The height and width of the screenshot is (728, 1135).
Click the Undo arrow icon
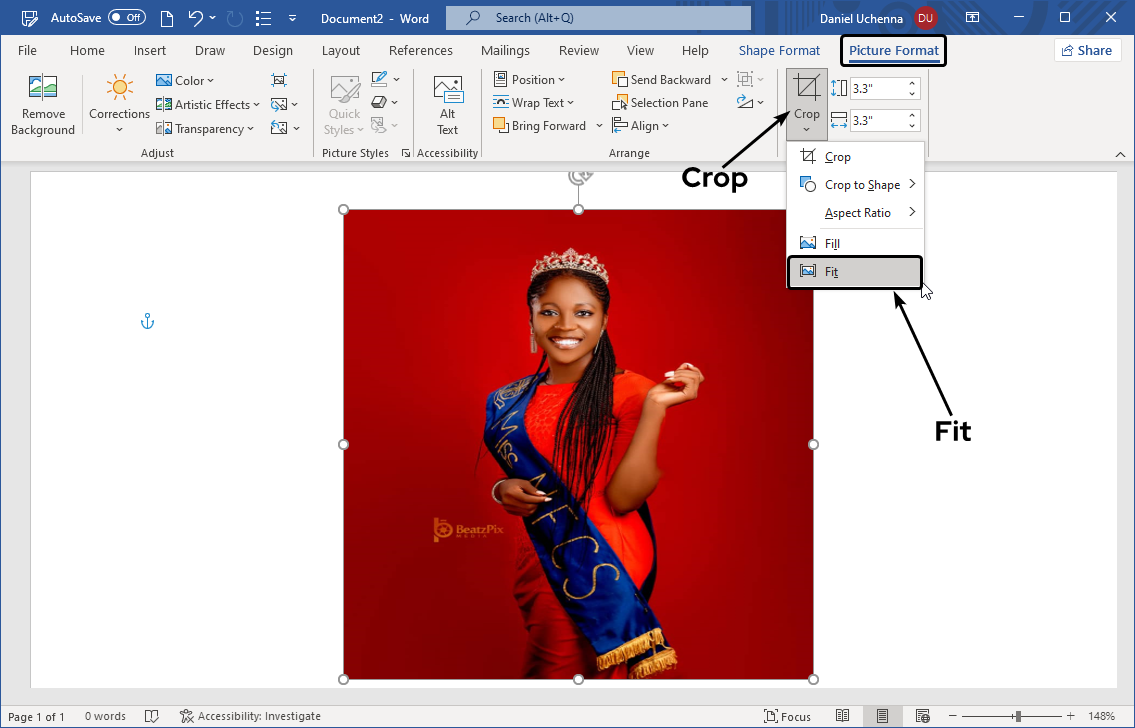coord(196,18)
